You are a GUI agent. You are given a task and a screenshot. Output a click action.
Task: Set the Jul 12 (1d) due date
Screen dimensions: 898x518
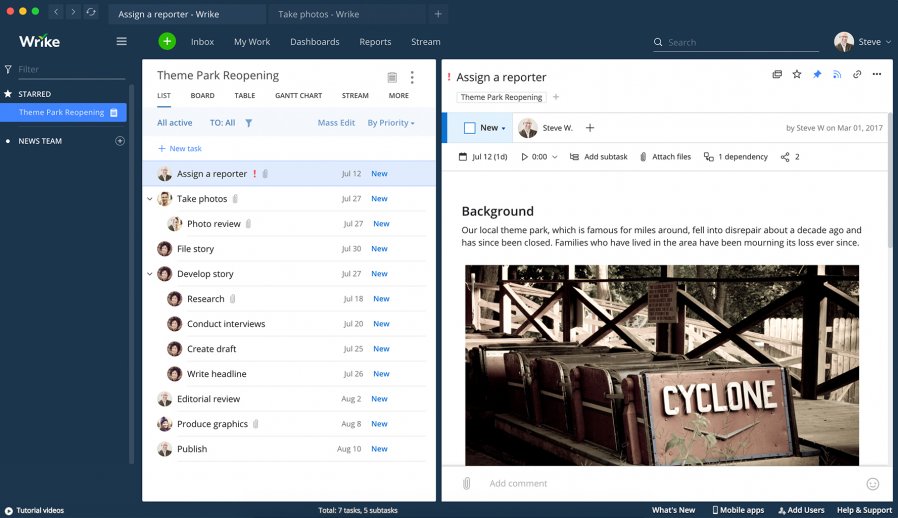tap(483, 156)
